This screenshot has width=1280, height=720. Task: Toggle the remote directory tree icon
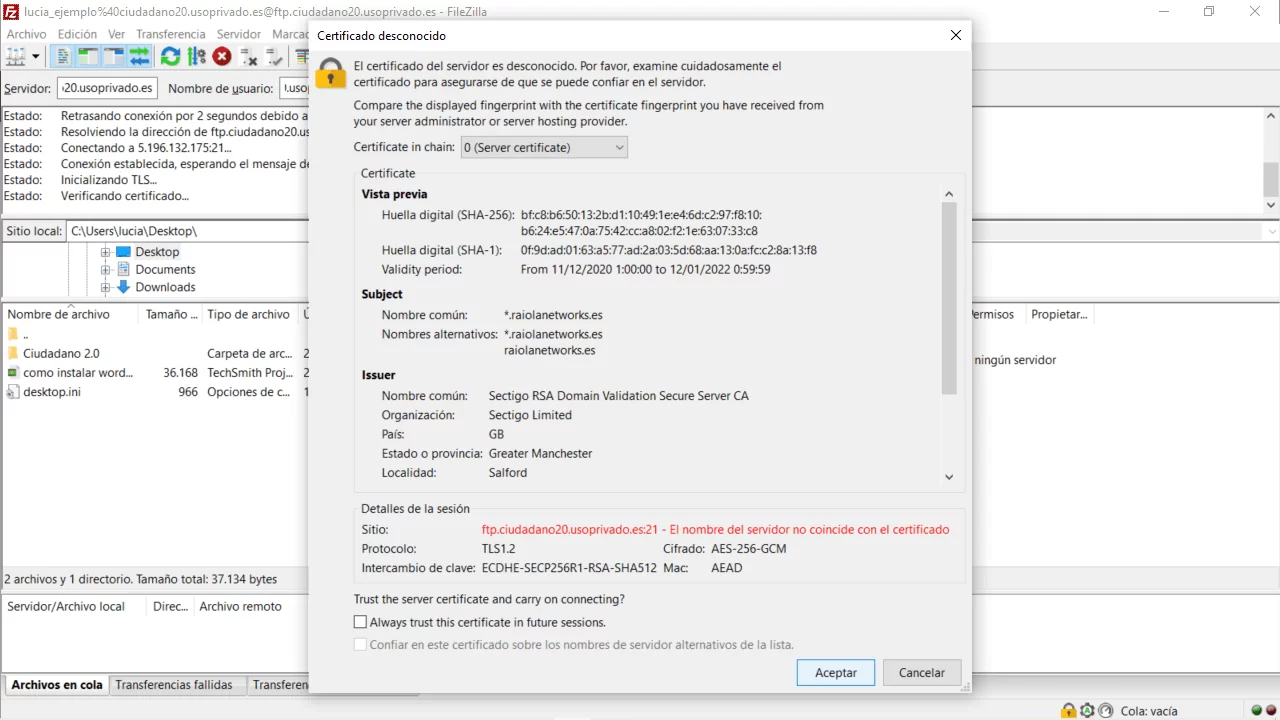click(114, 56)
